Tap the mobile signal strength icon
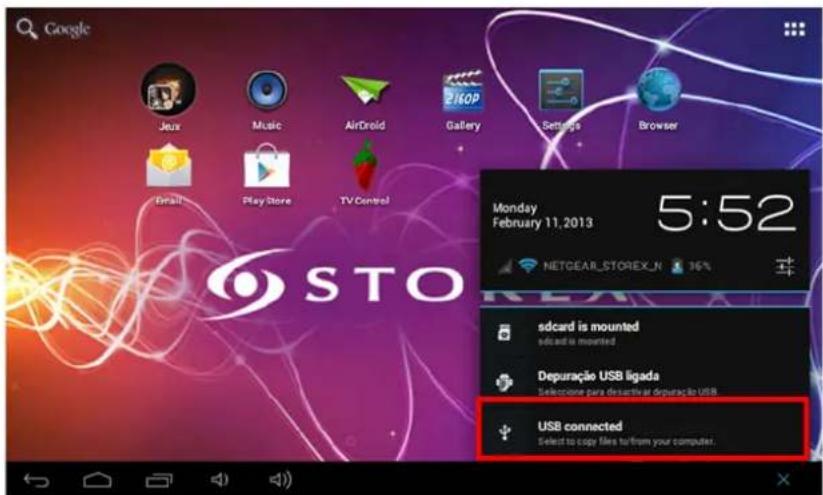This screenshot has width=823, height=495. (x=504, y=267)
